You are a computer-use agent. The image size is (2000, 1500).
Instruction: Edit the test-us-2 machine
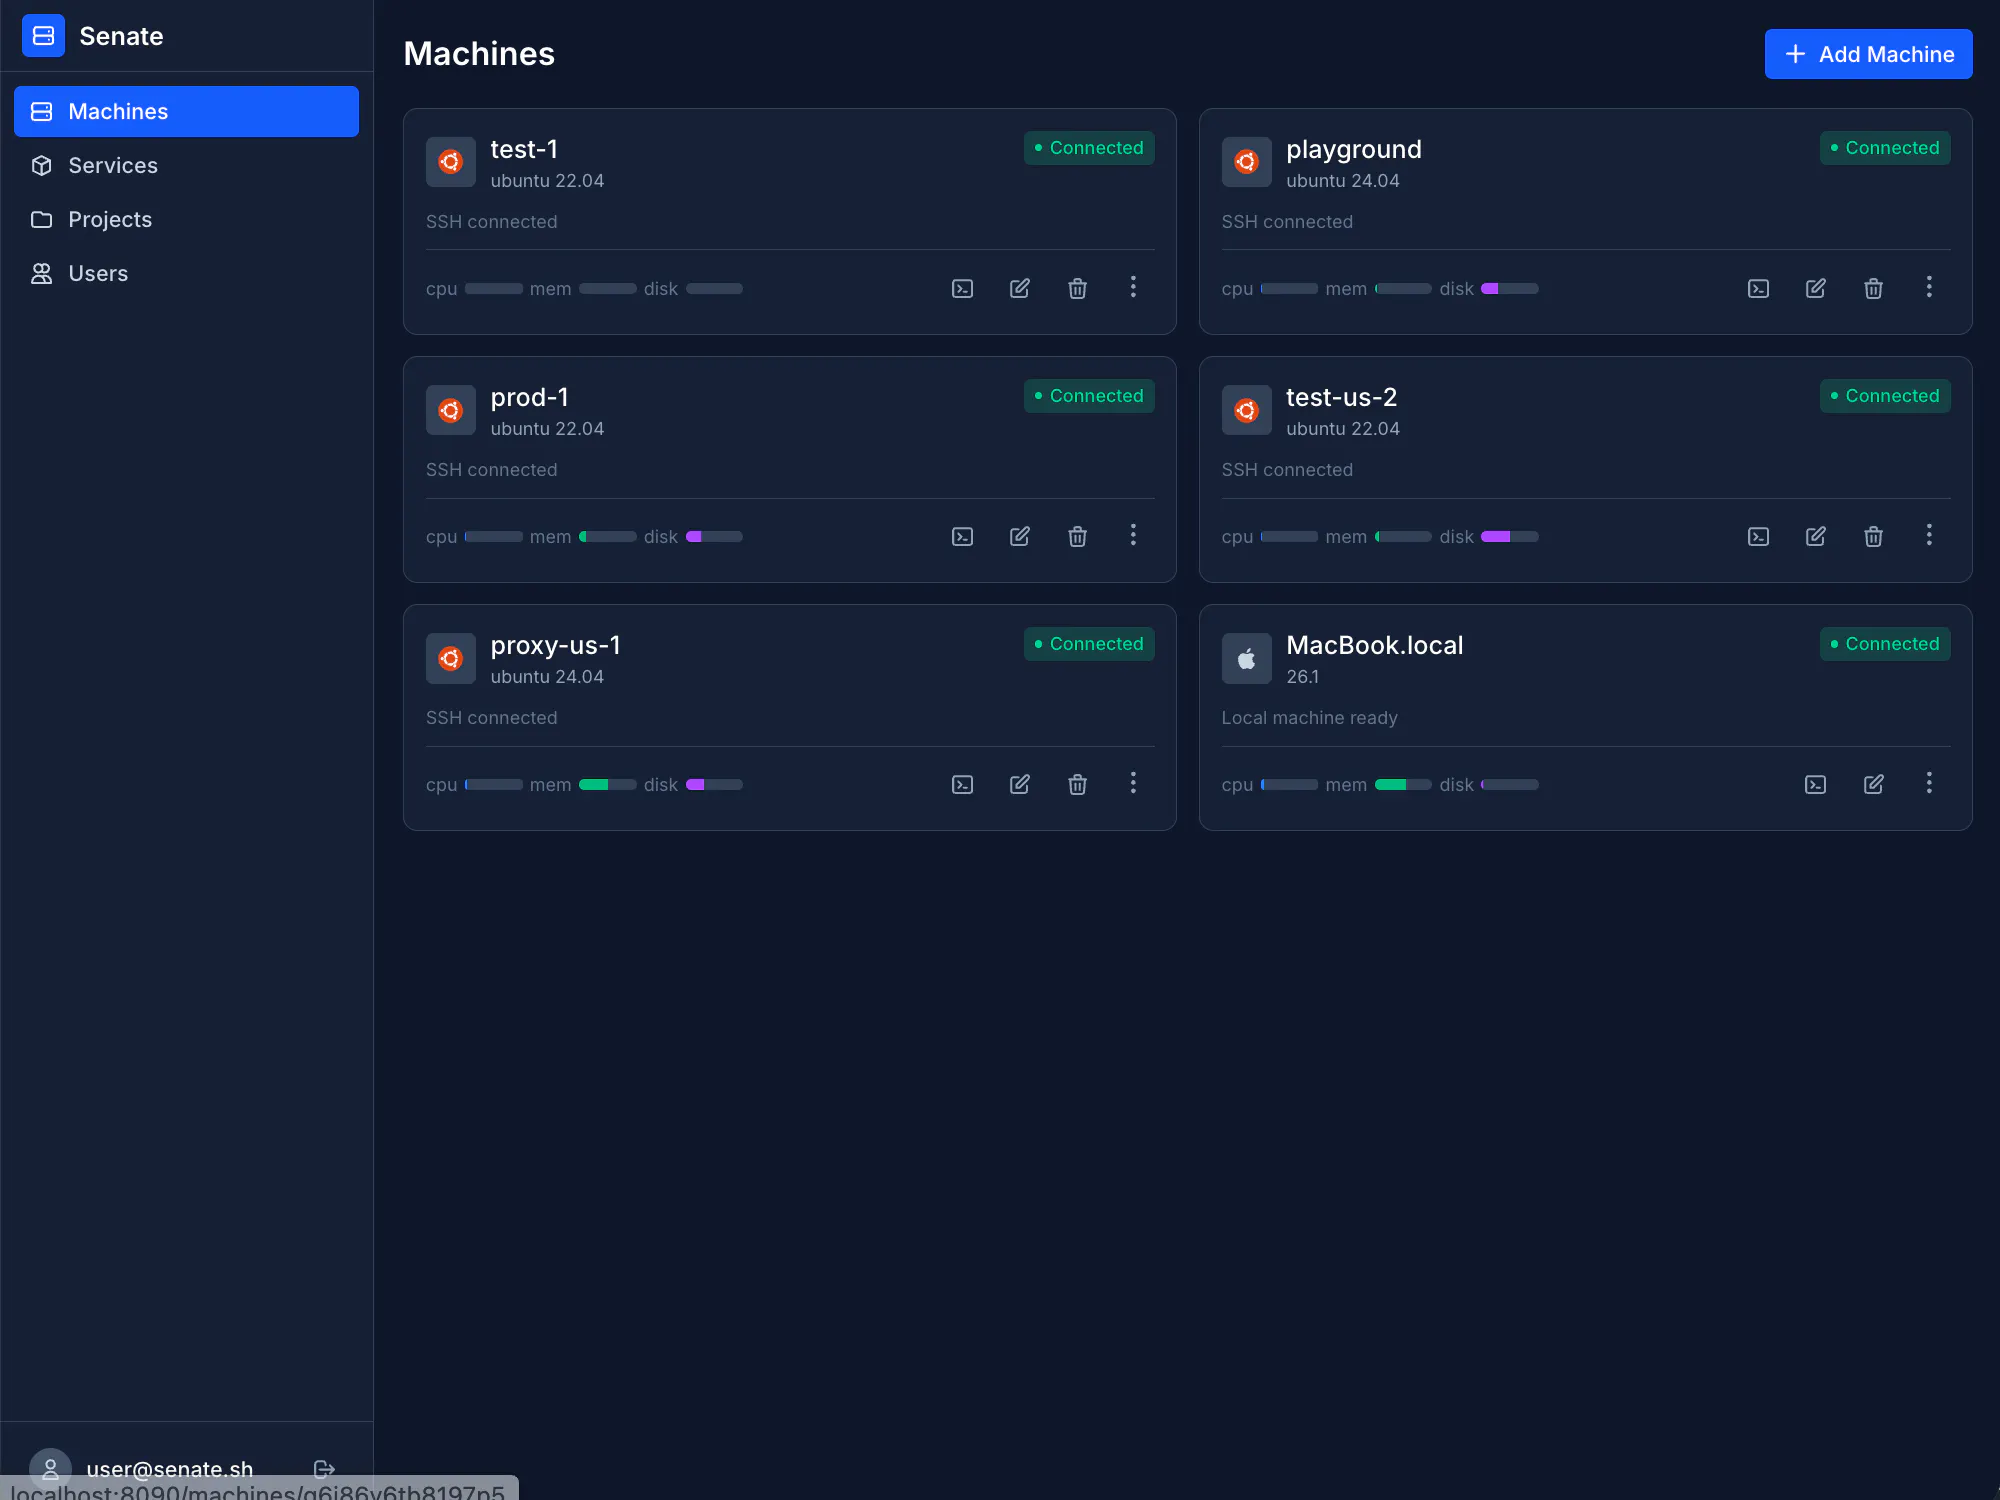1815,536
